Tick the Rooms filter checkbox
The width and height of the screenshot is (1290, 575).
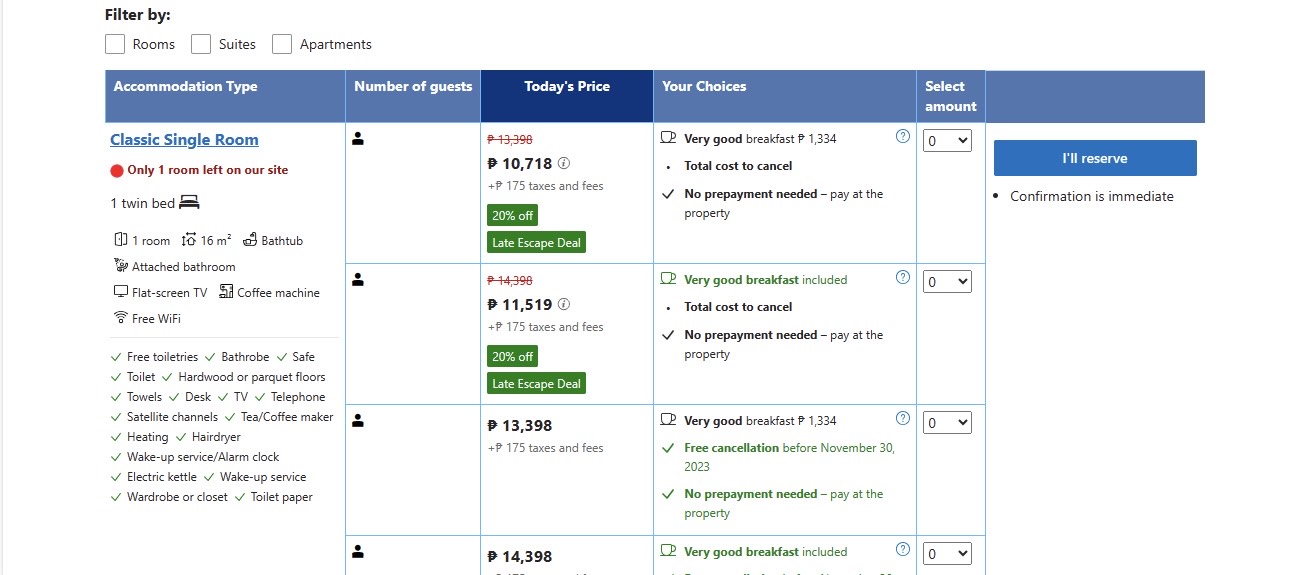pyautogui.click(x=115, y=44)
